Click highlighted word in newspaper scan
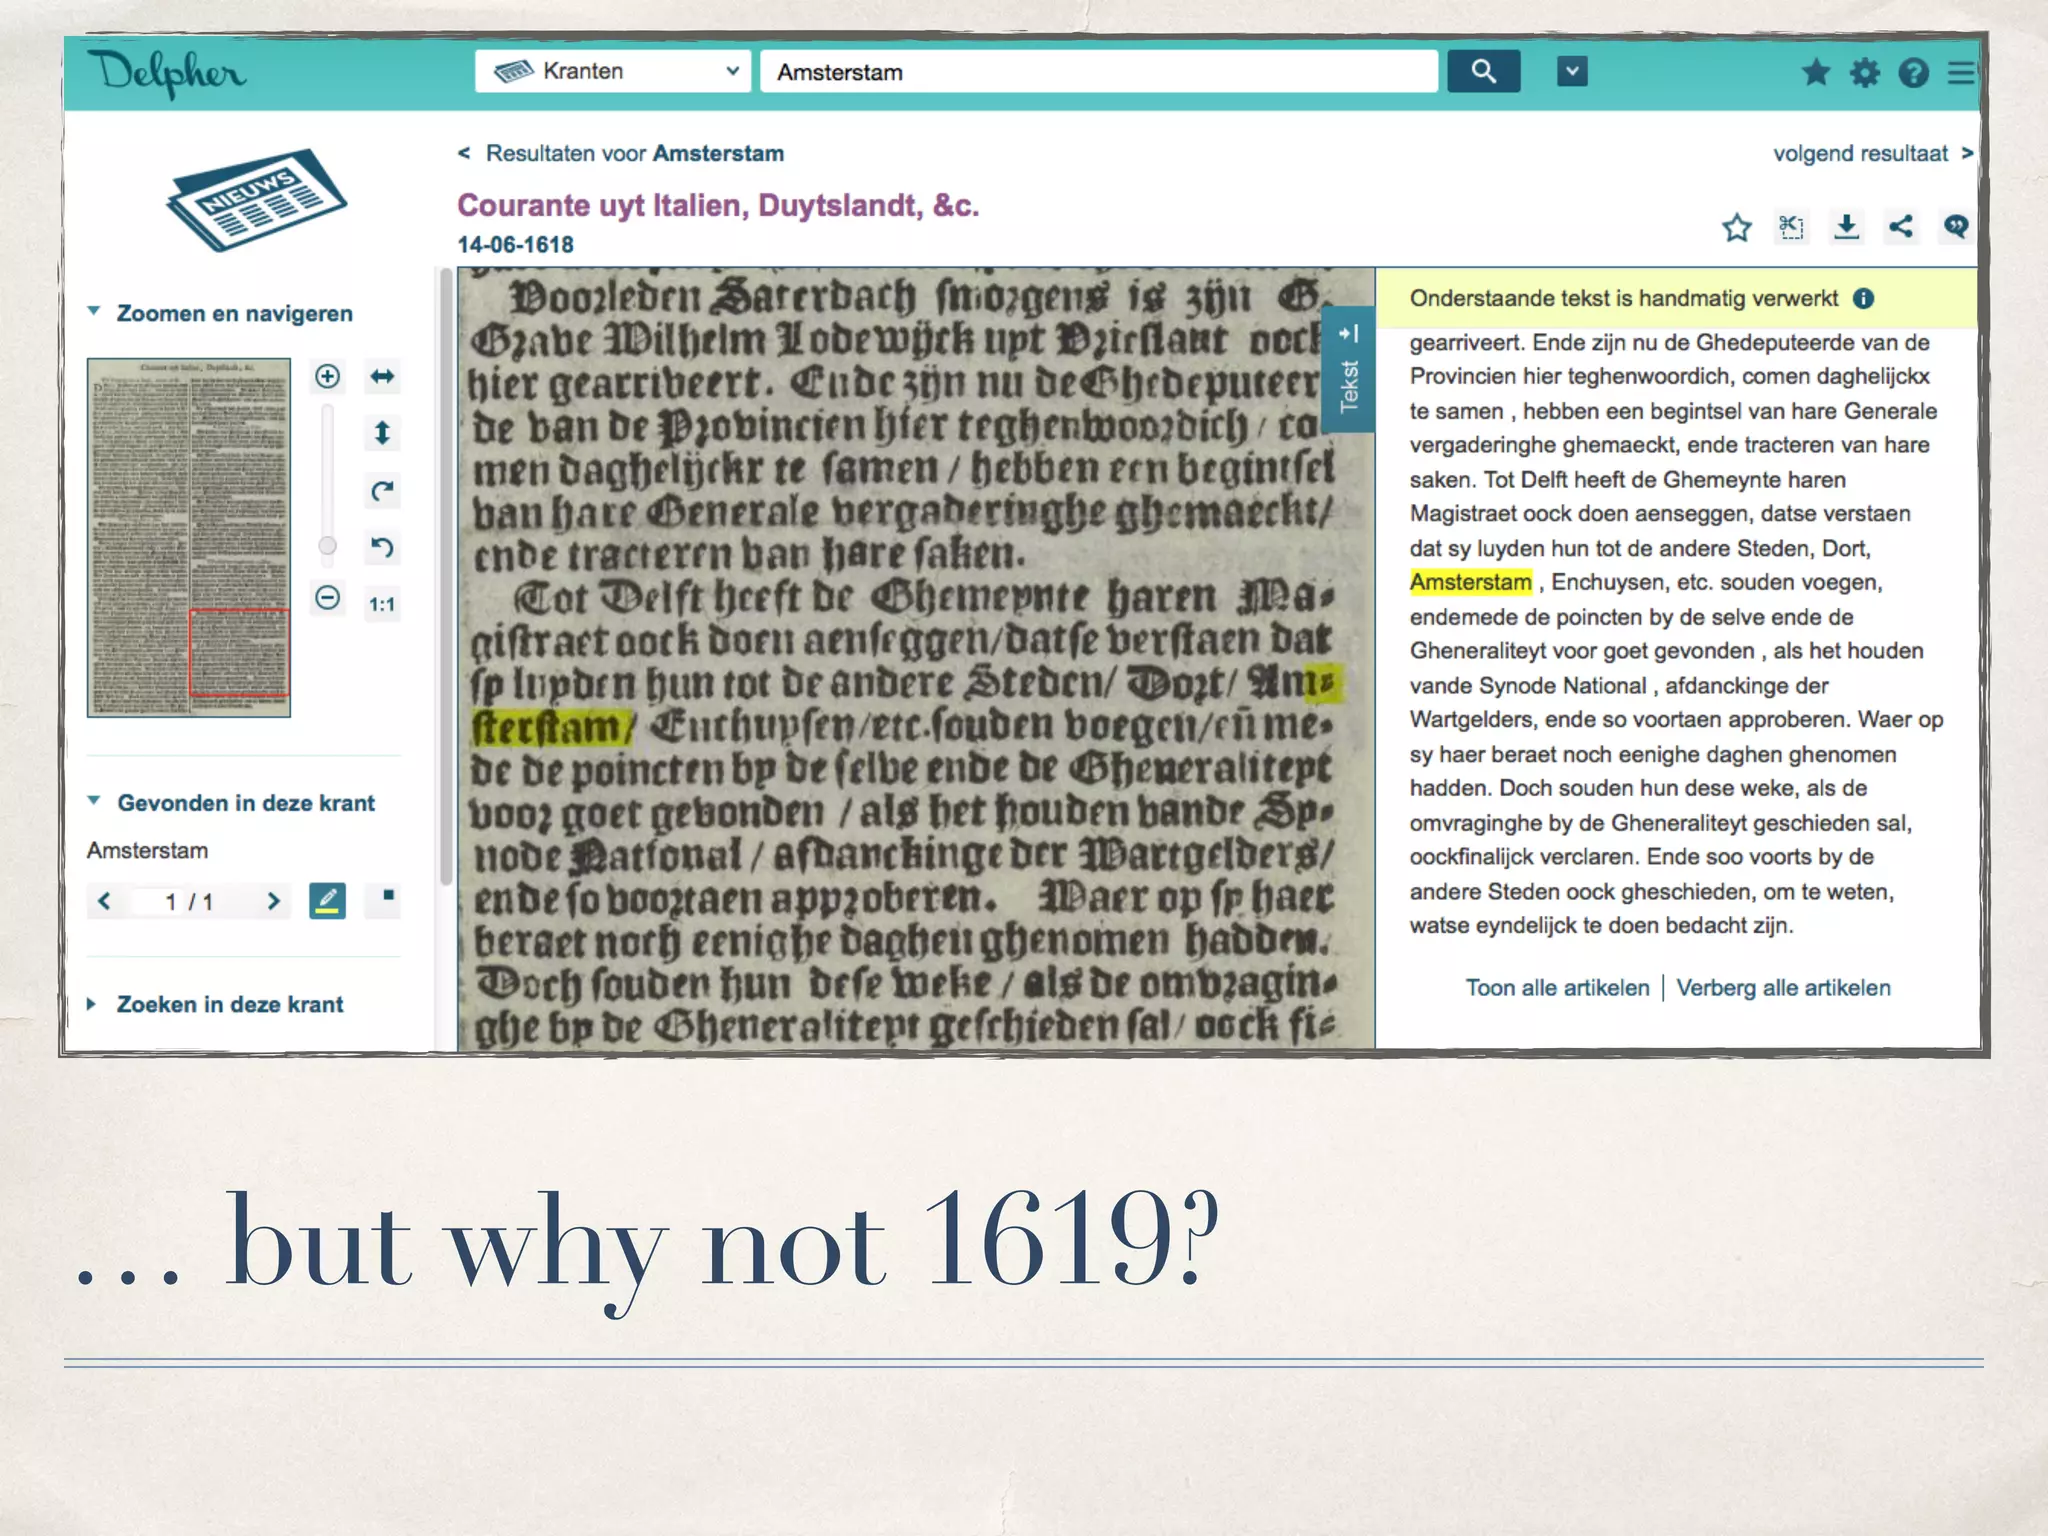Image resolution: width=2048 pixels, height=1536 pixels. 552,727
